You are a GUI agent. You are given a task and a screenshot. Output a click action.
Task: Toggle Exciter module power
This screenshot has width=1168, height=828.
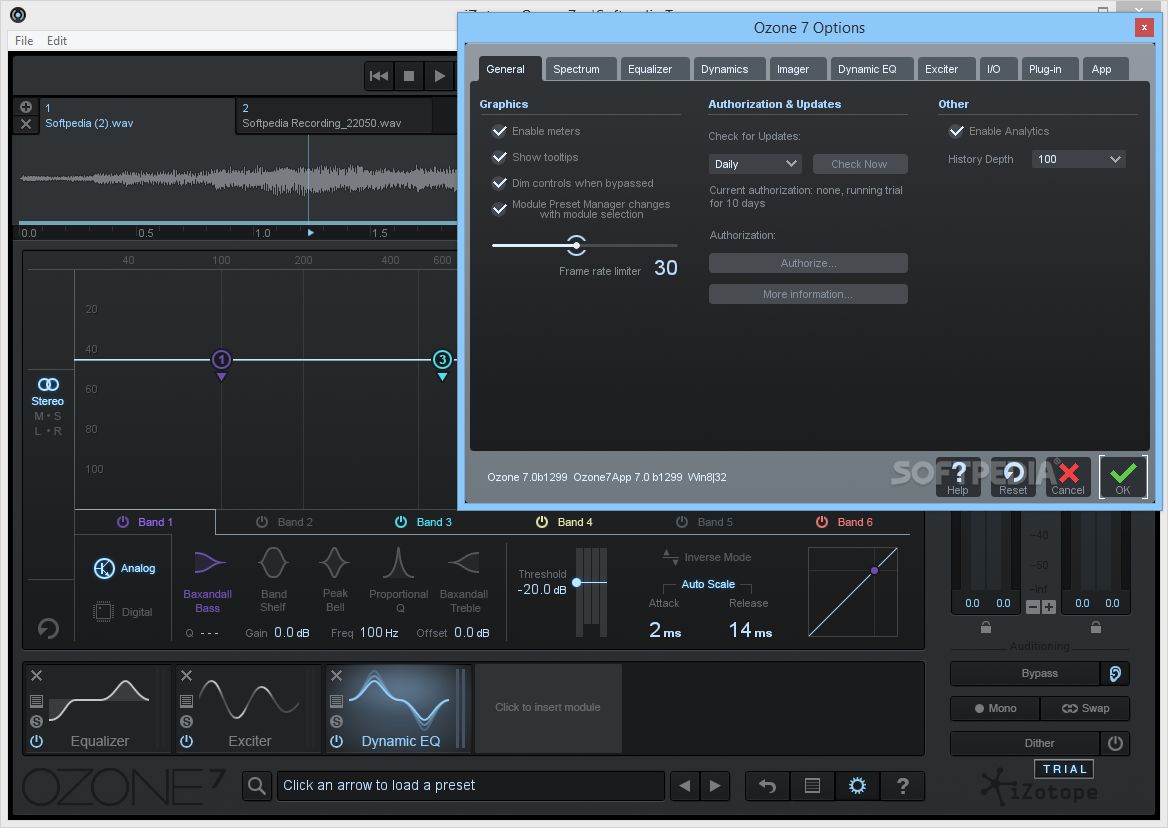pos(186,741)
